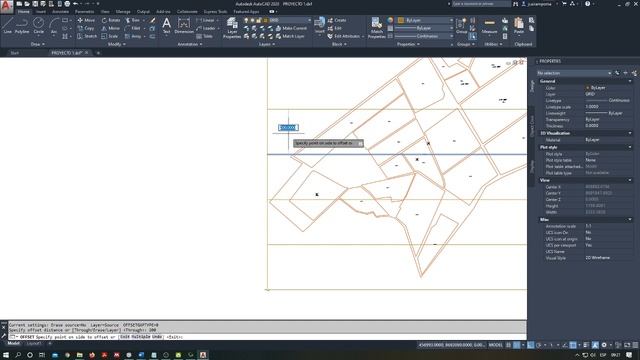Click the Rotate tool

point(111,20)
